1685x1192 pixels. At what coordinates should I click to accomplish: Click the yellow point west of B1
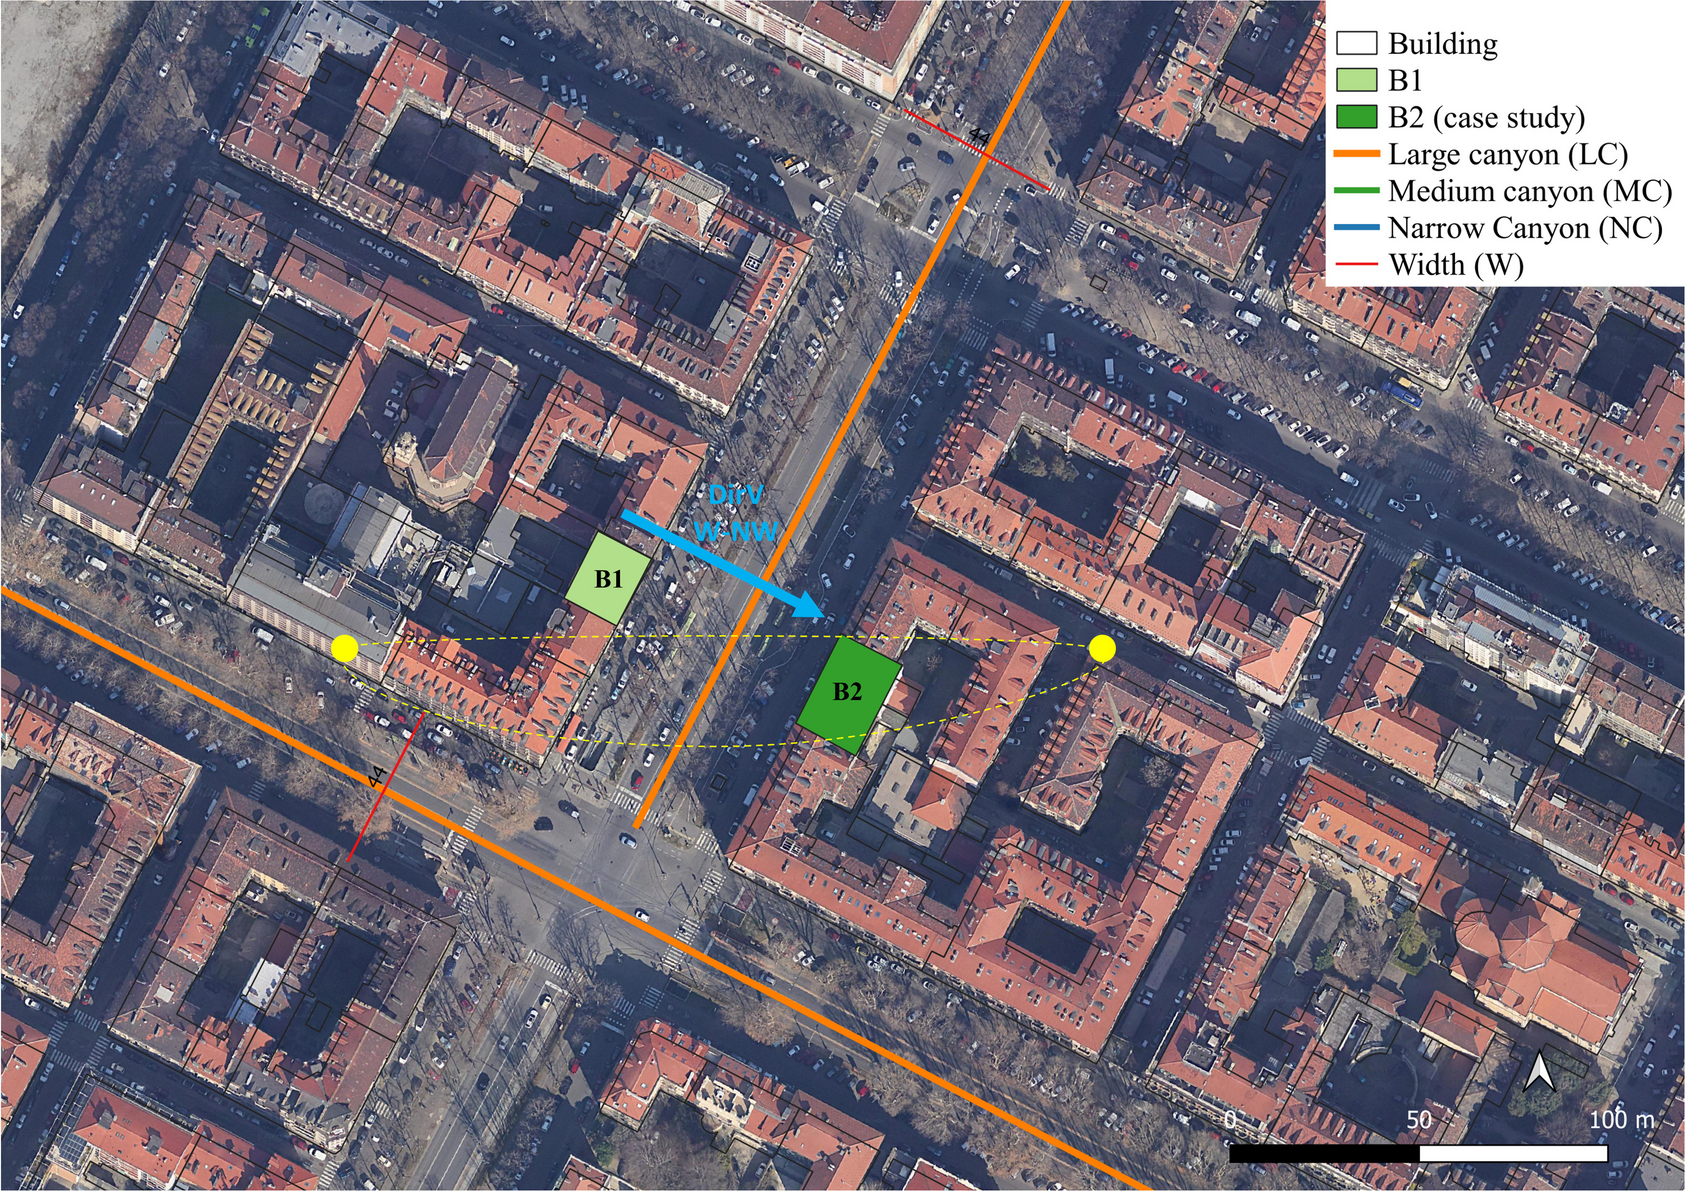click(x=345, y=648)
